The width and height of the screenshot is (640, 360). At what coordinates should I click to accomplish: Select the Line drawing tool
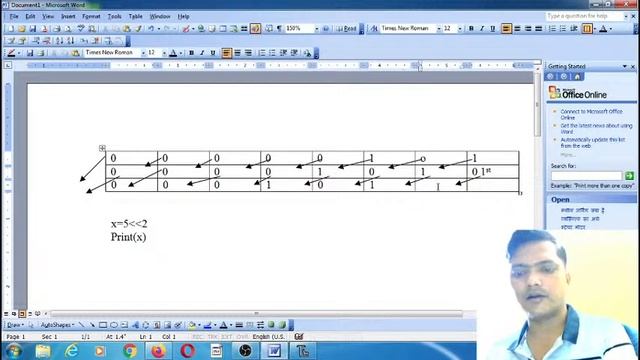point(81,325)
